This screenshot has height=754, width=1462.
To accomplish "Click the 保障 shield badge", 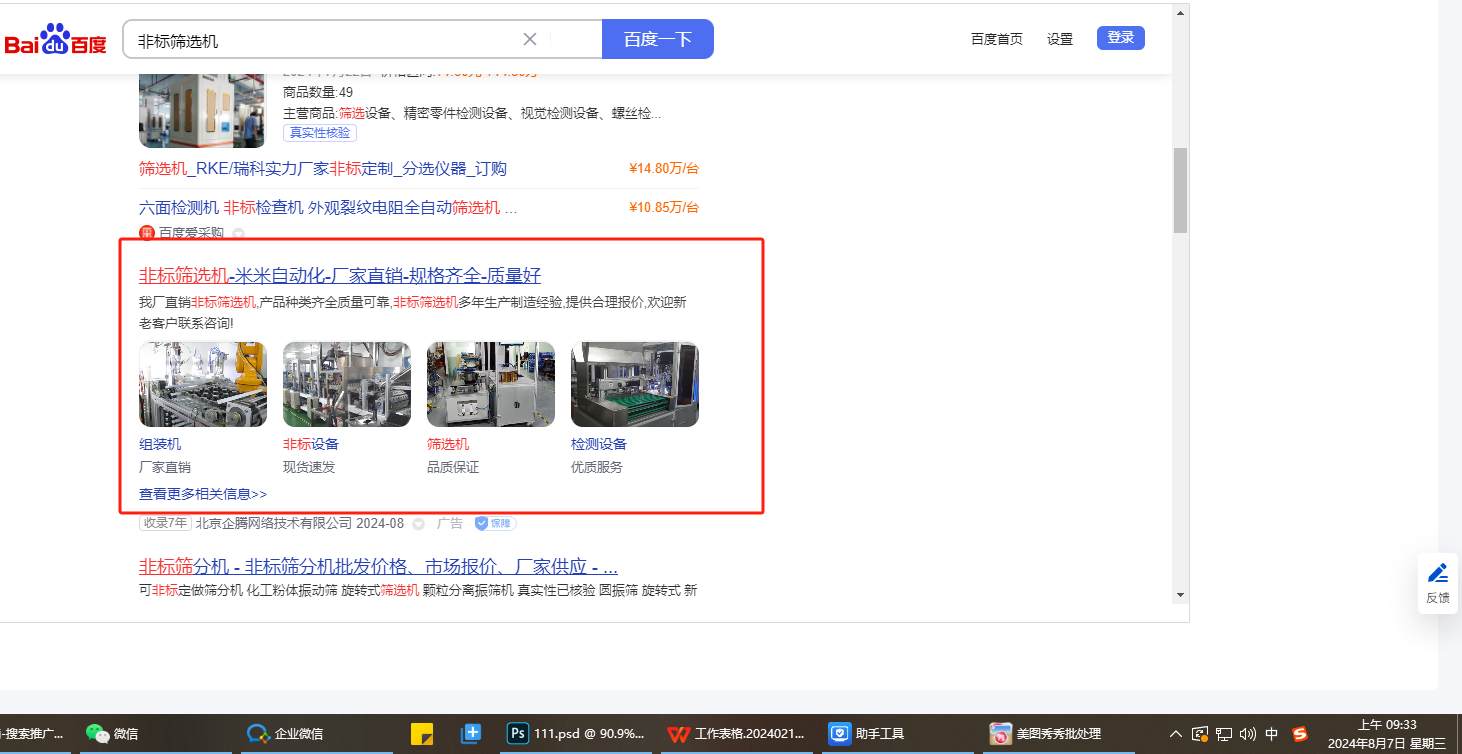I will coord(495,523).
